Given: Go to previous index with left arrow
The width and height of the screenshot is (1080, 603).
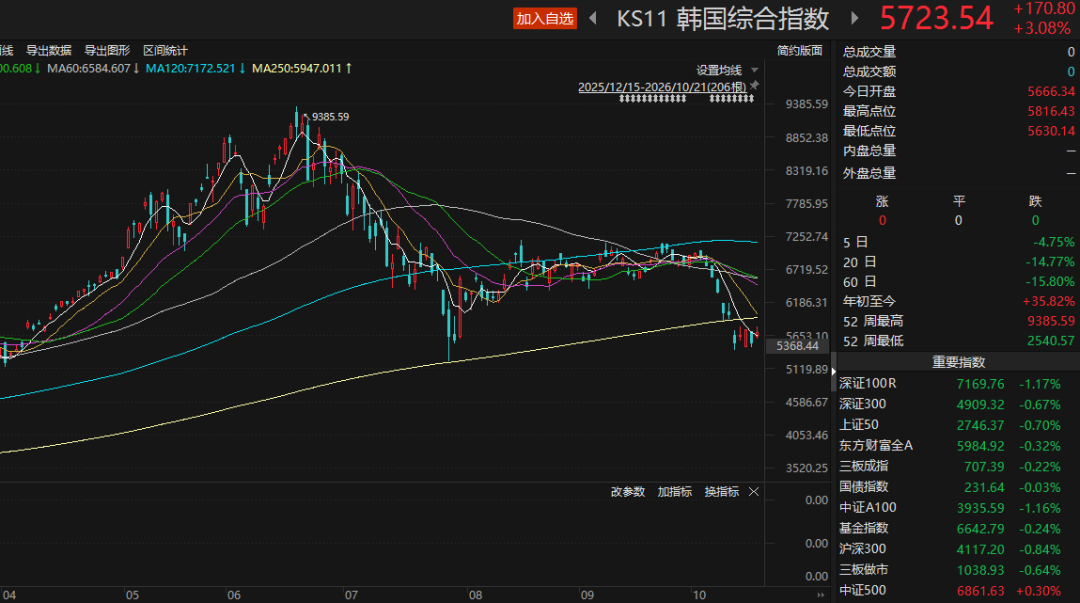Looking at the screenshot, I should [x=593, y=19].
